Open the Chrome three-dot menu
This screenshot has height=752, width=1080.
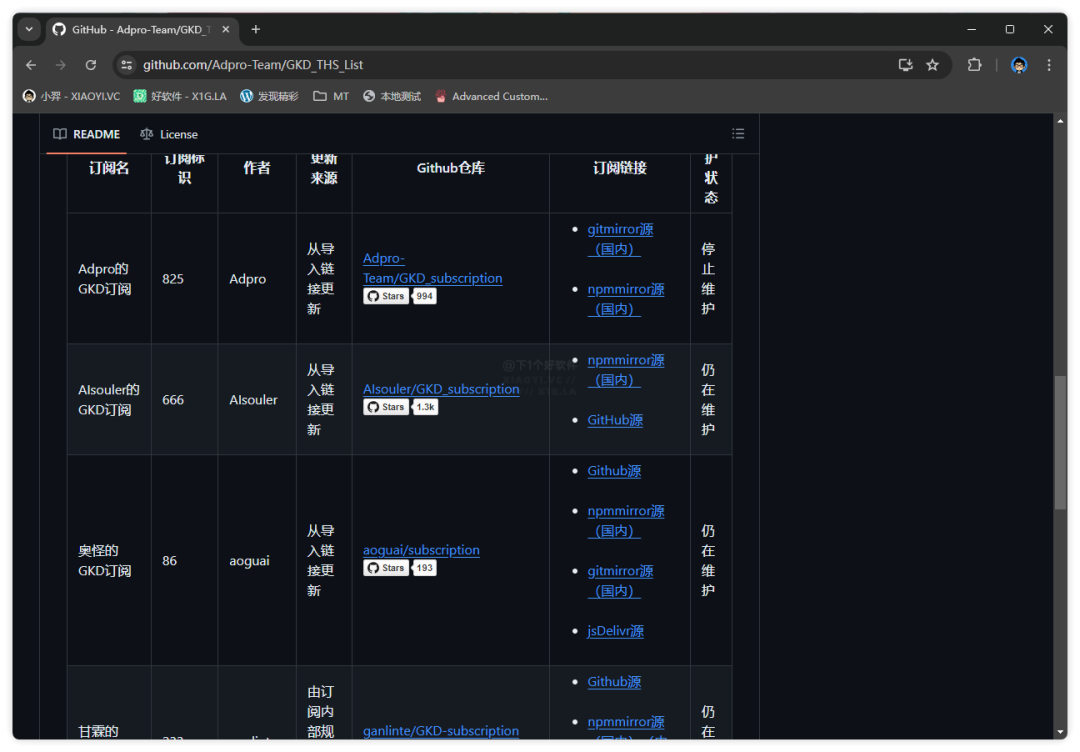[x=1049, y=65]
